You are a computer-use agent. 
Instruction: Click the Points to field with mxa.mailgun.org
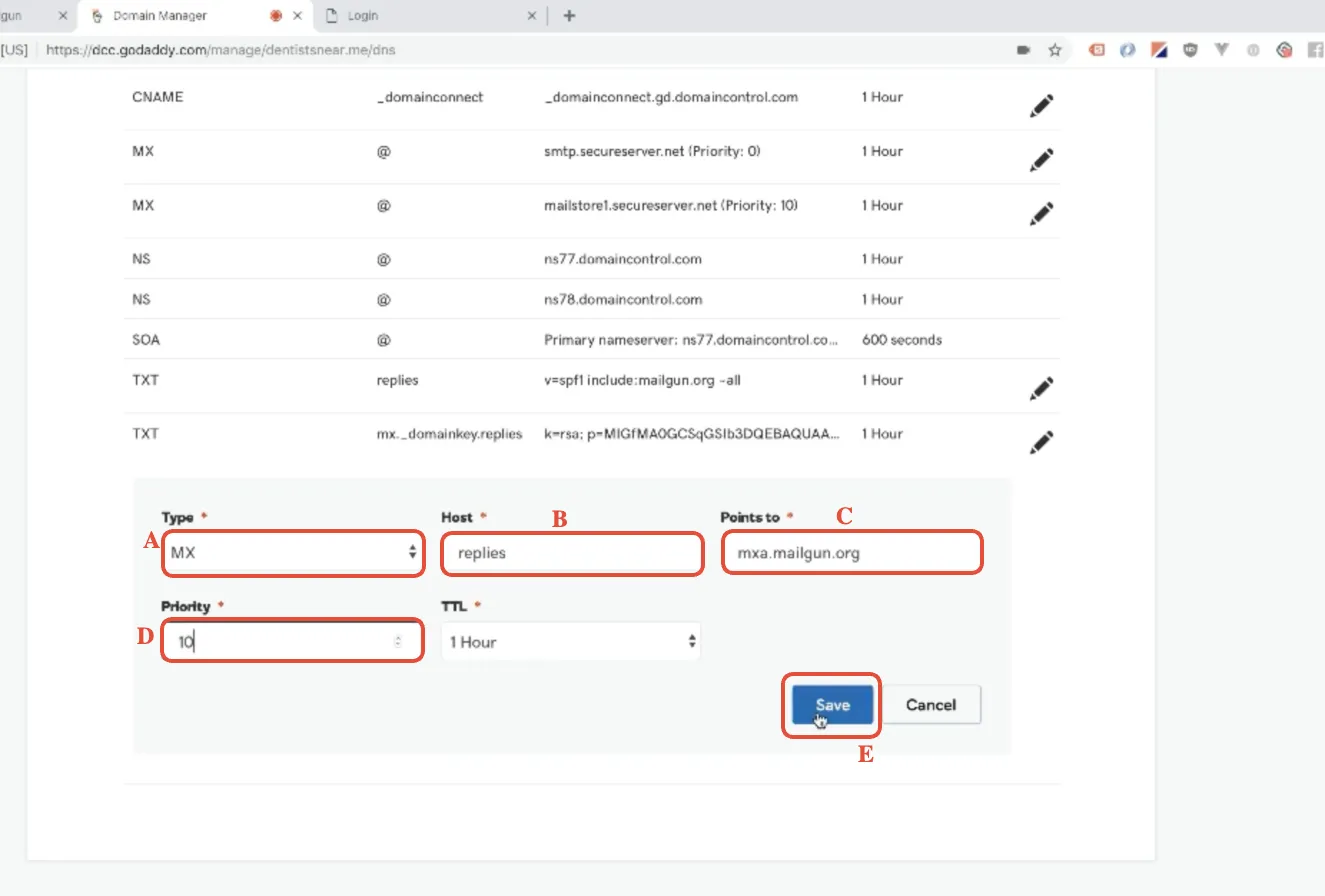[x=852, y=553]
